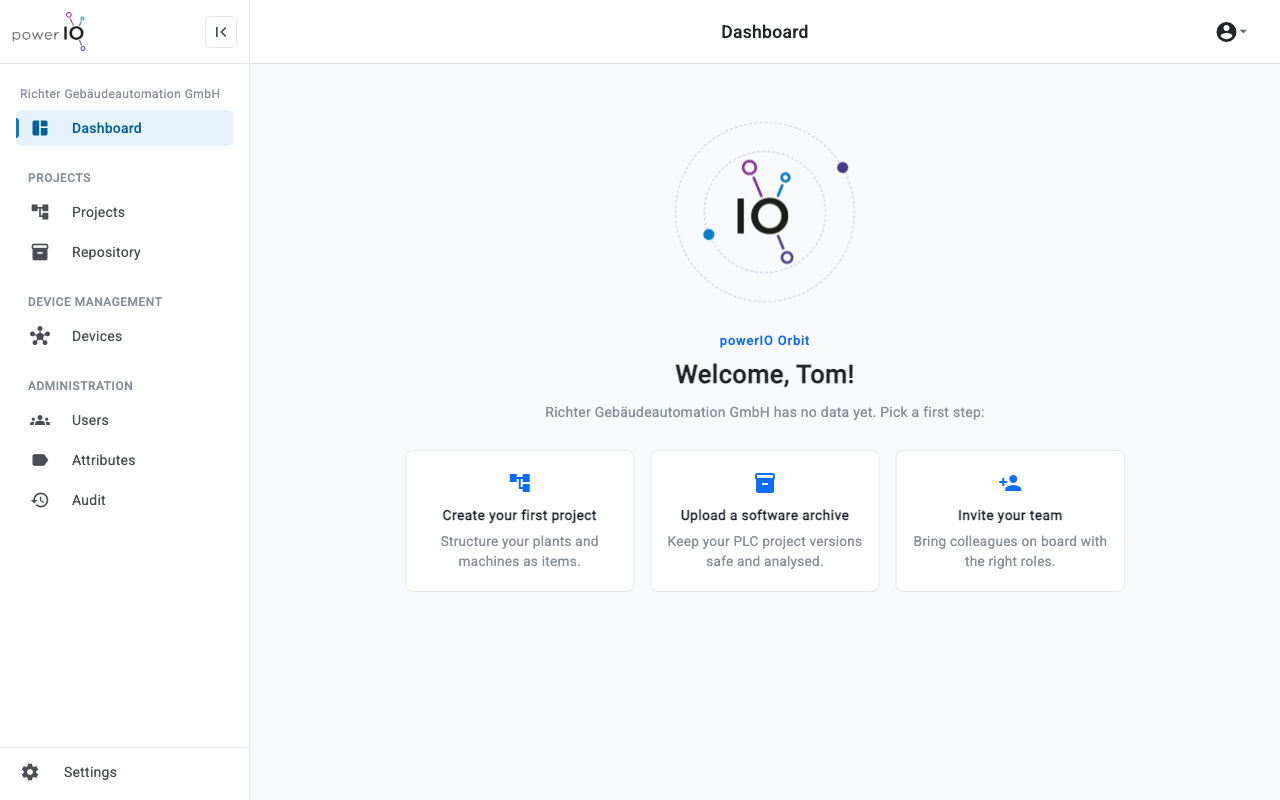Expand the account menu dropdown arrow
Image resolution: width=1280 pixels, height=800 pixels.
[1243, 32]
